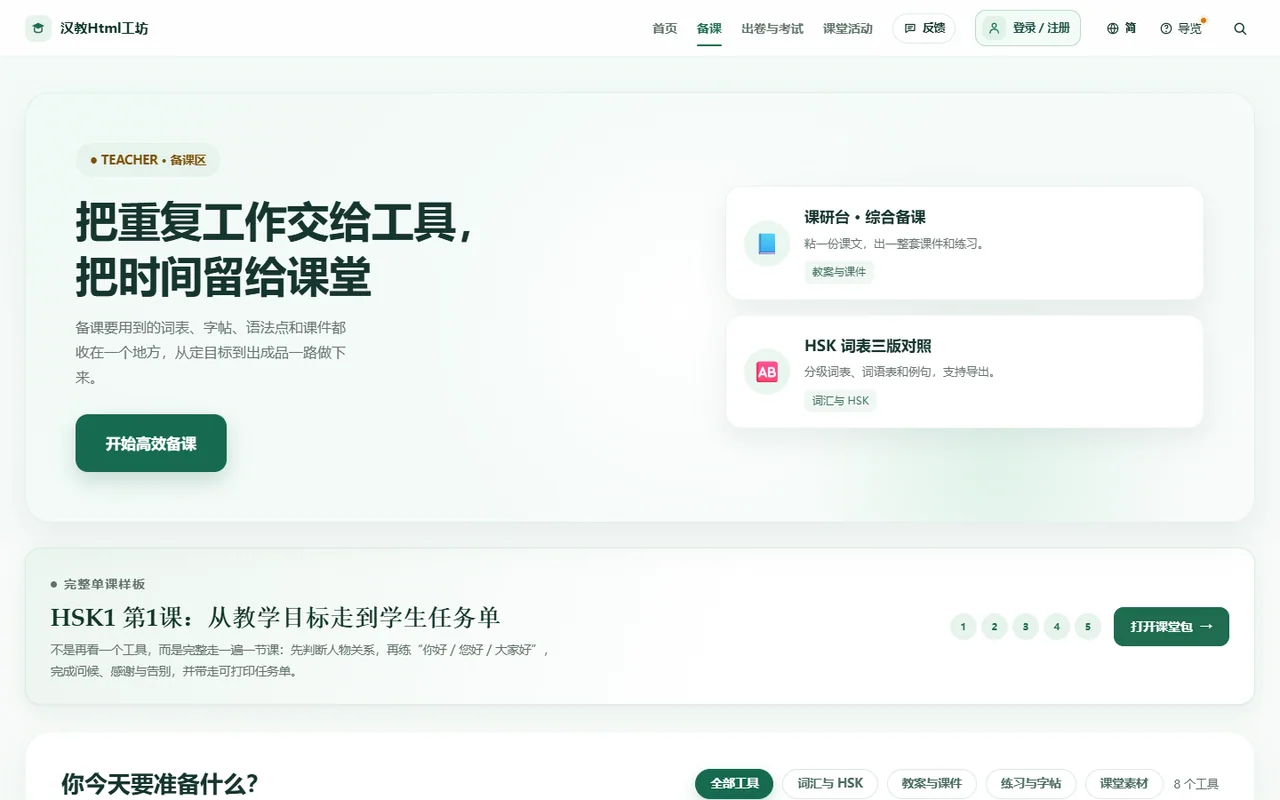Select the 全部工具 filter tab
The width and height of the screenshot is (1280, 800).
coord(734,783)
